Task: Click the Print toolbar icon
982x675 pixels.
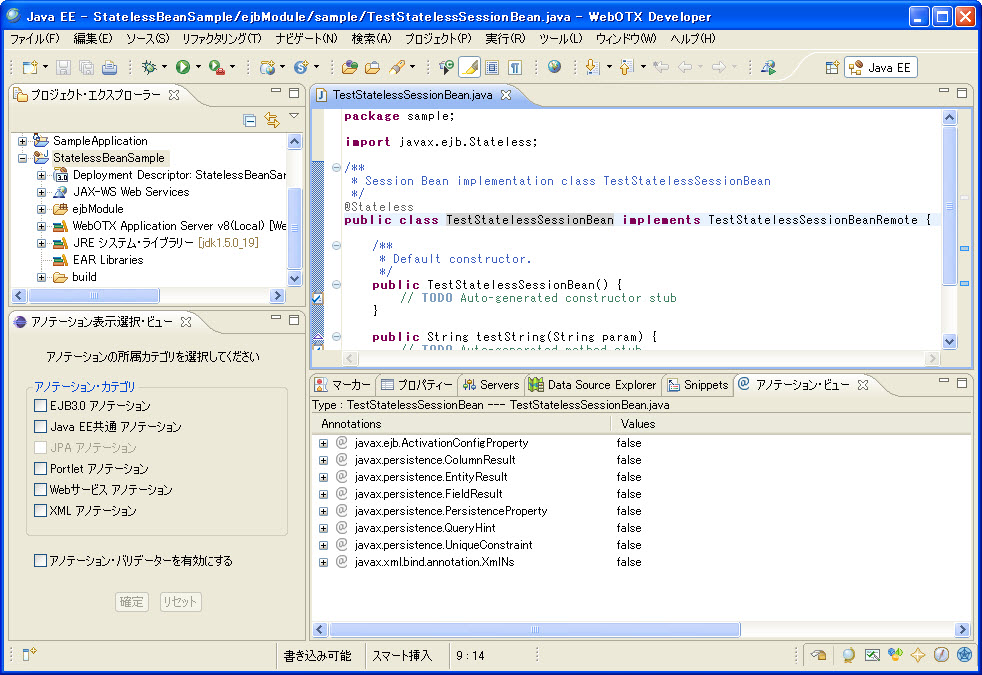Action: (109, 67)
